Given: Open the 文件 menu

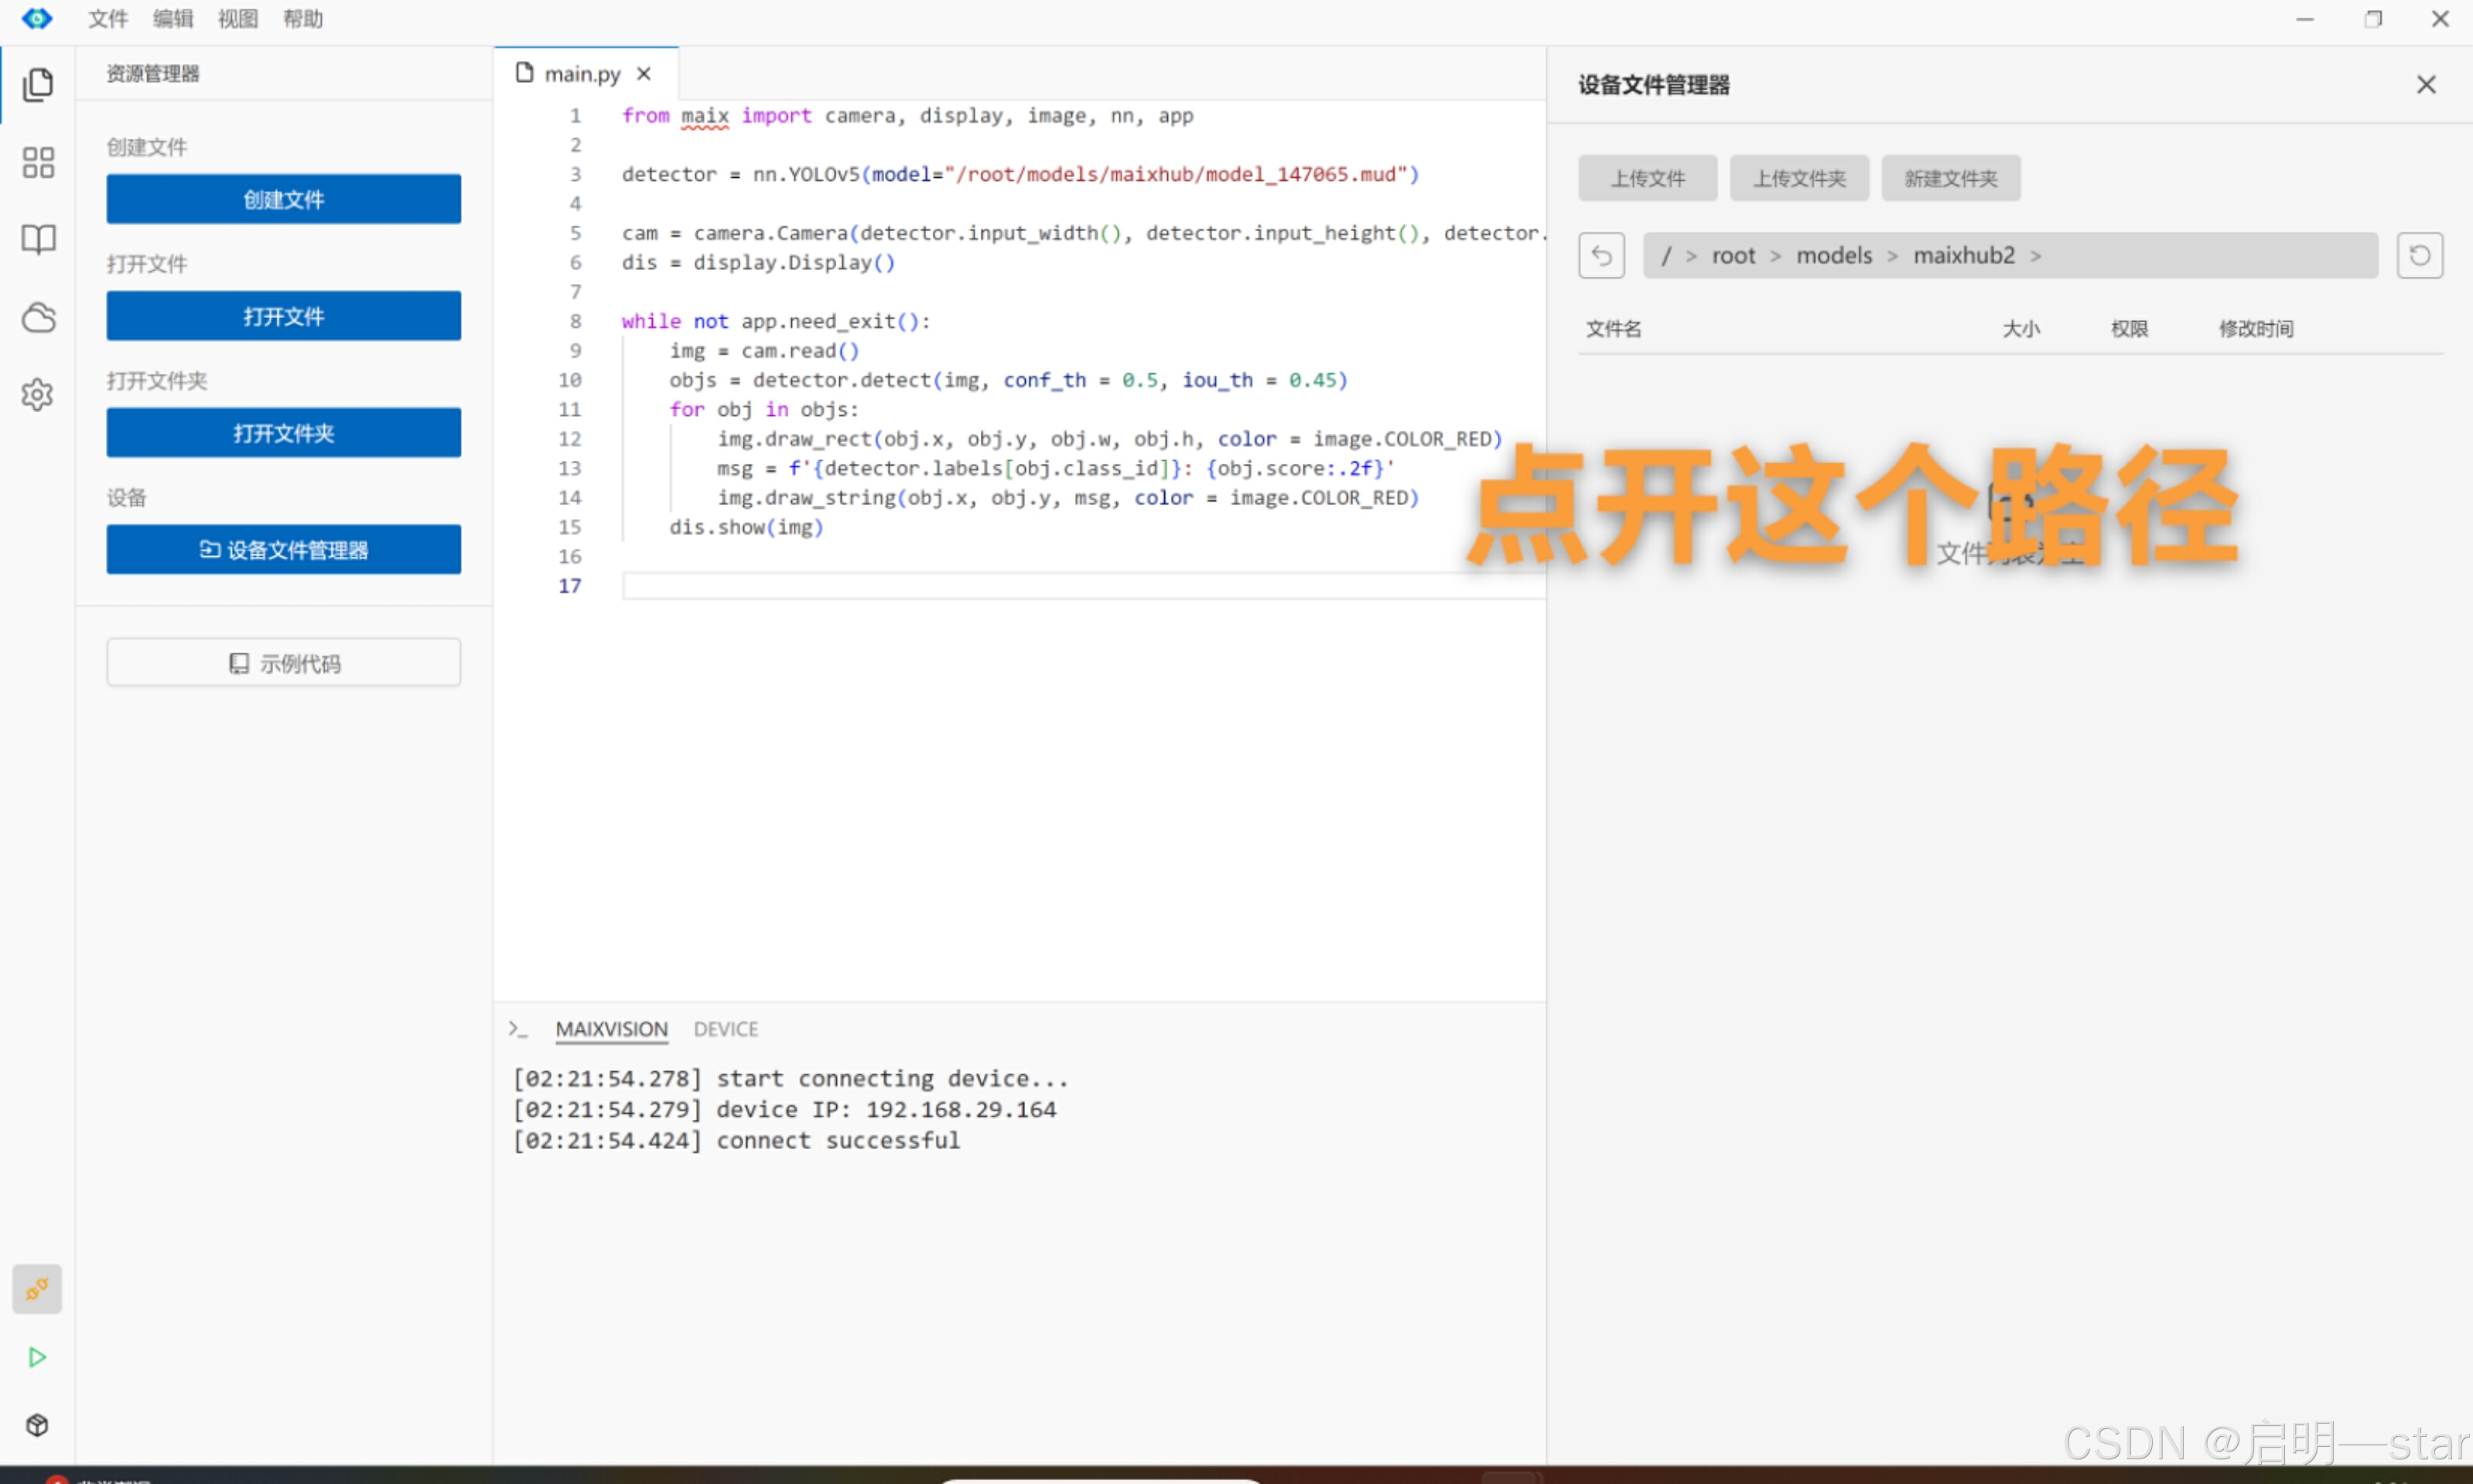Looking at the screenshot, I should coord(107,19).
